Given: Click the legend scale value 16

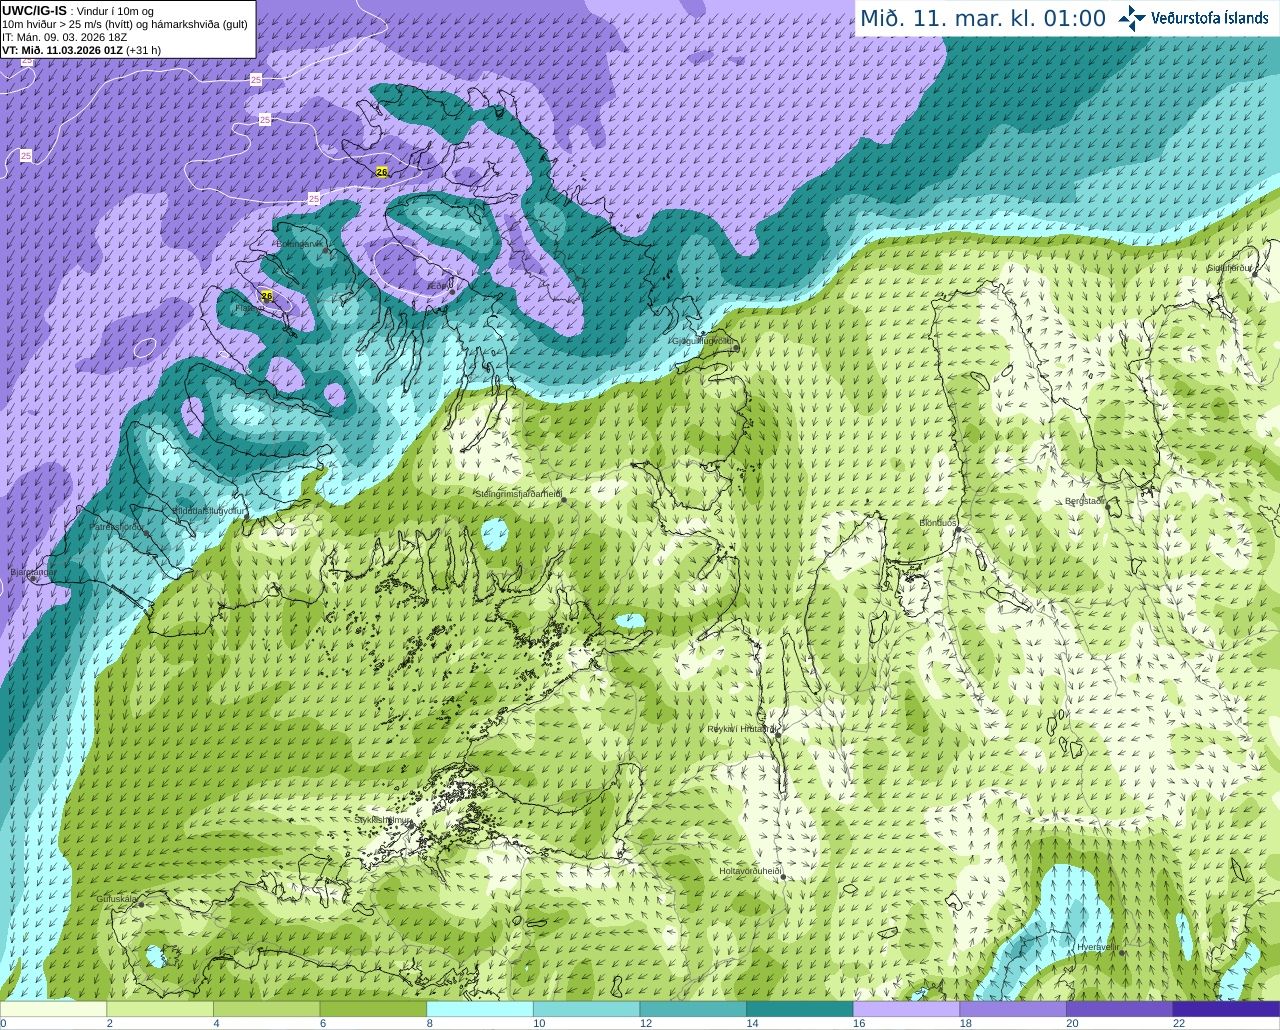Looking at the screenshot, I should click(859, 1023).
